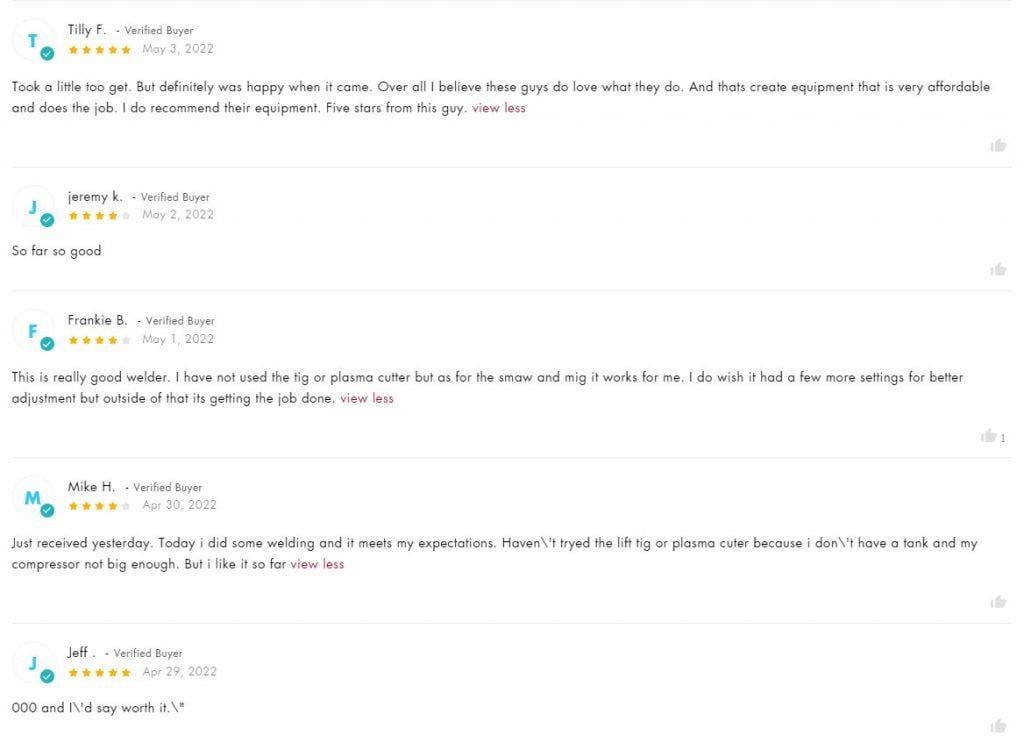Viewport: 1024px width, 743px height.
Task: Like Tilly F.'s review with thumbs-up
Action: click(x=997, y=145)
